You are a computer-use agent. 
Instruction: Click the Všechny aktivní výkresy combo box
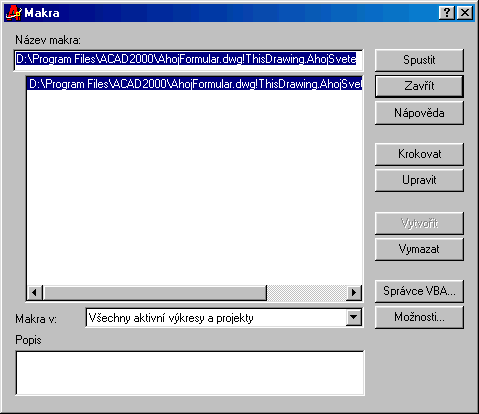coord(224,318)
